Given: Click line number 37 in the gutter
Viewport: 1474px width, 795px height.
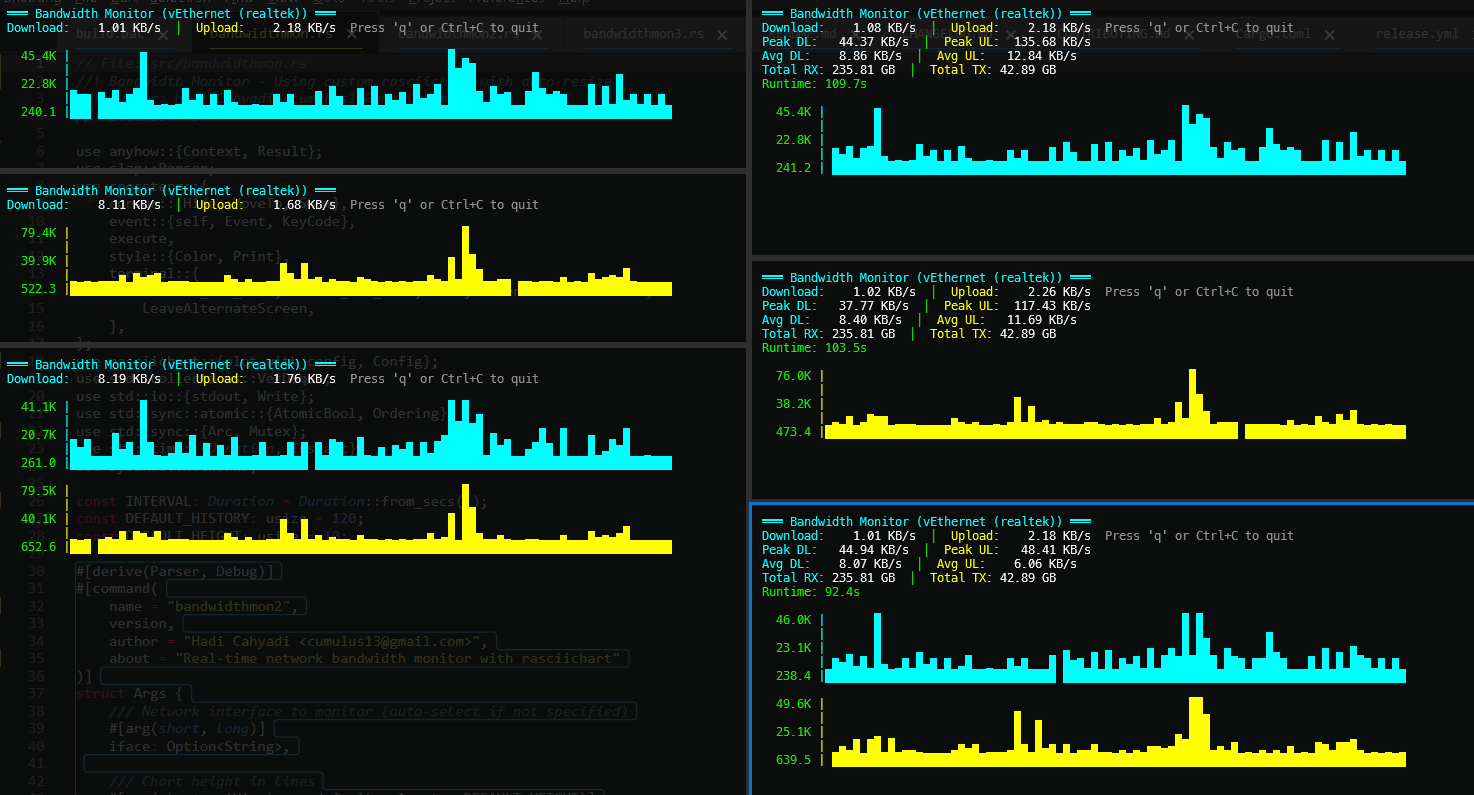Looking at the screenshot, I should 37,694.
